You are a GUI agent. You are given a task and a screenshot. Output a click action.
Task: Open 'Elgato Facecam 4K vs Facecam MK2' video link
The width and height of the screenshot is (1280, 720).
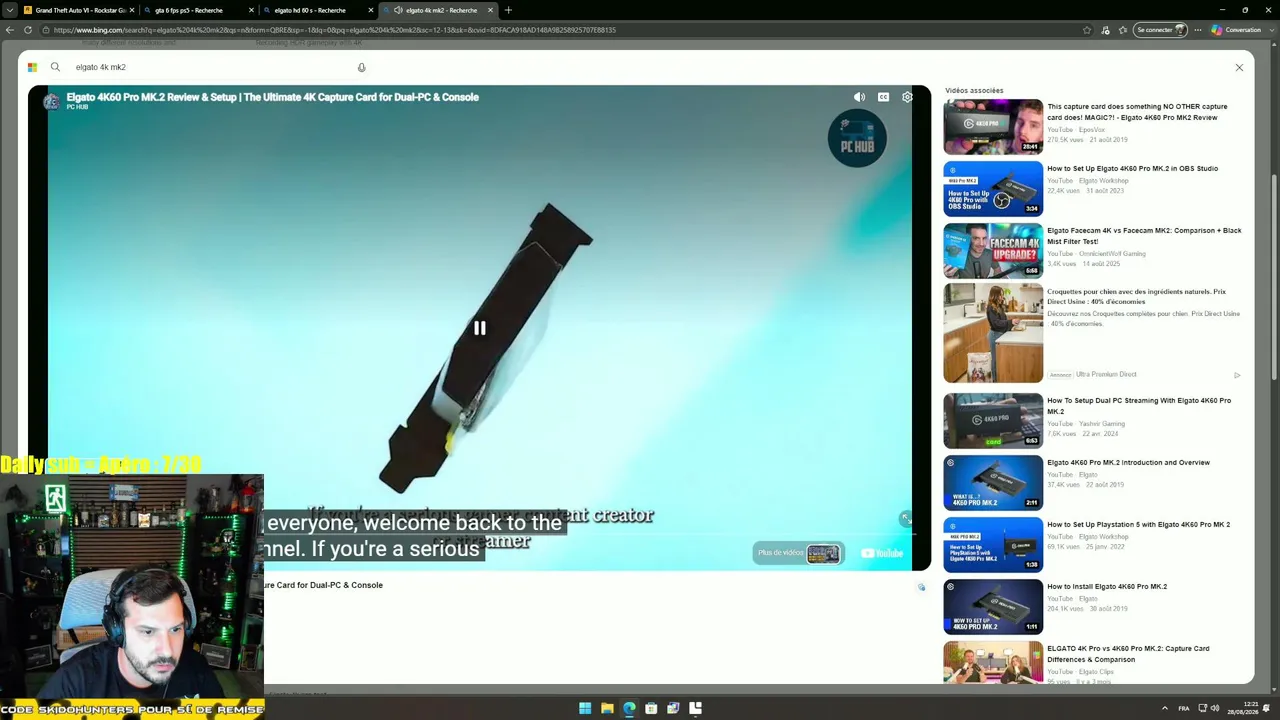click(1144, 236)
